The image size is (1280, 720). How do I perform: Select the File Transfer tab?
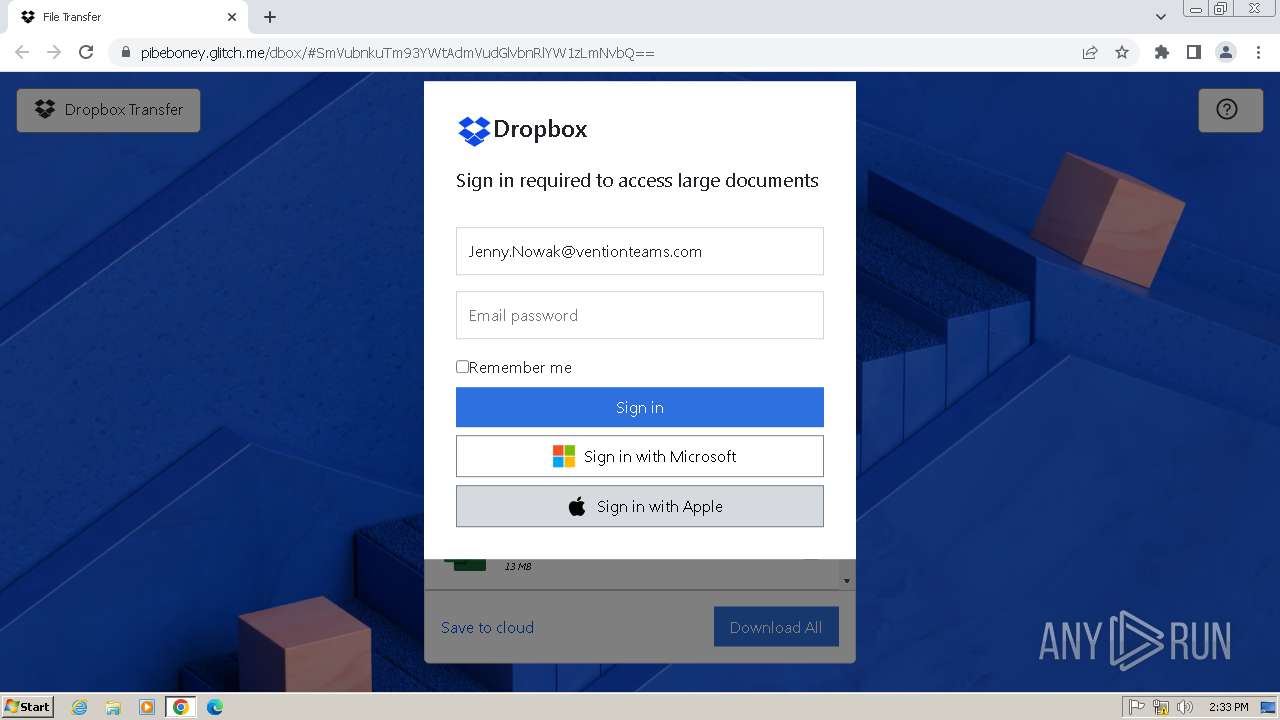pos(128,17)
